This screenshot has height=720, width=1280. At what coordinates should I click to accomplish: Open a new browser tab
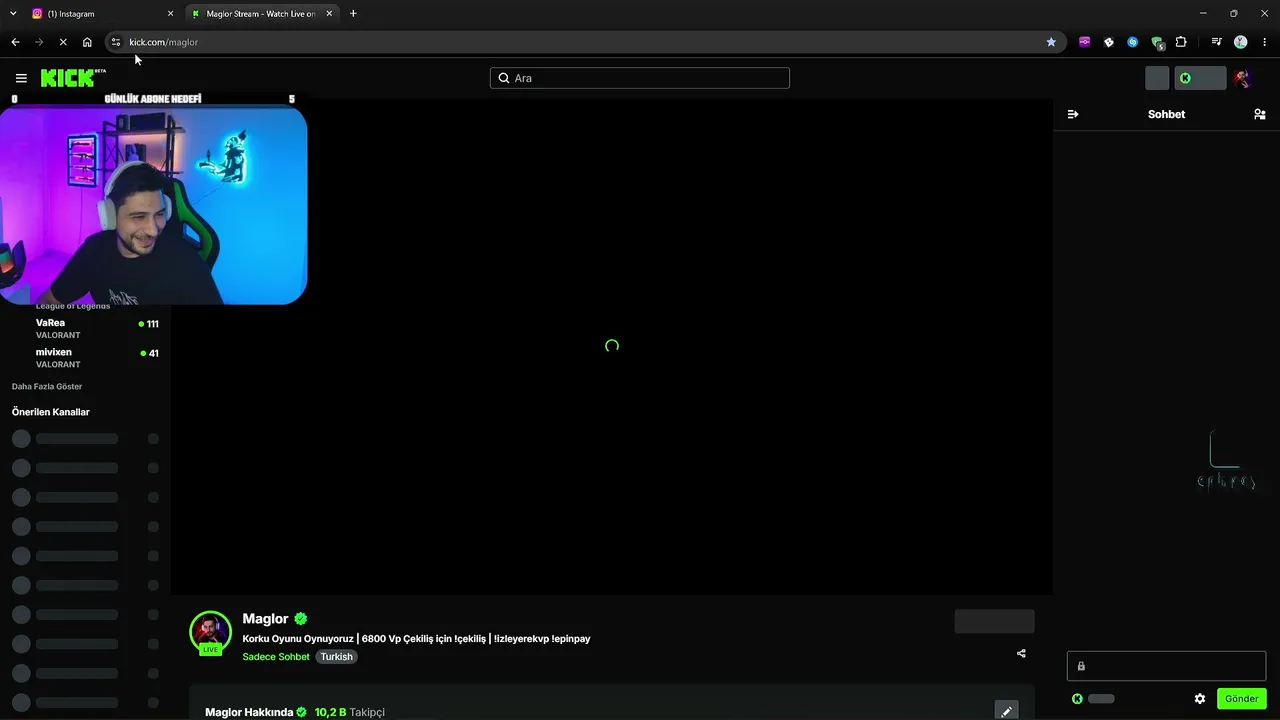click(x=353, y=14)
